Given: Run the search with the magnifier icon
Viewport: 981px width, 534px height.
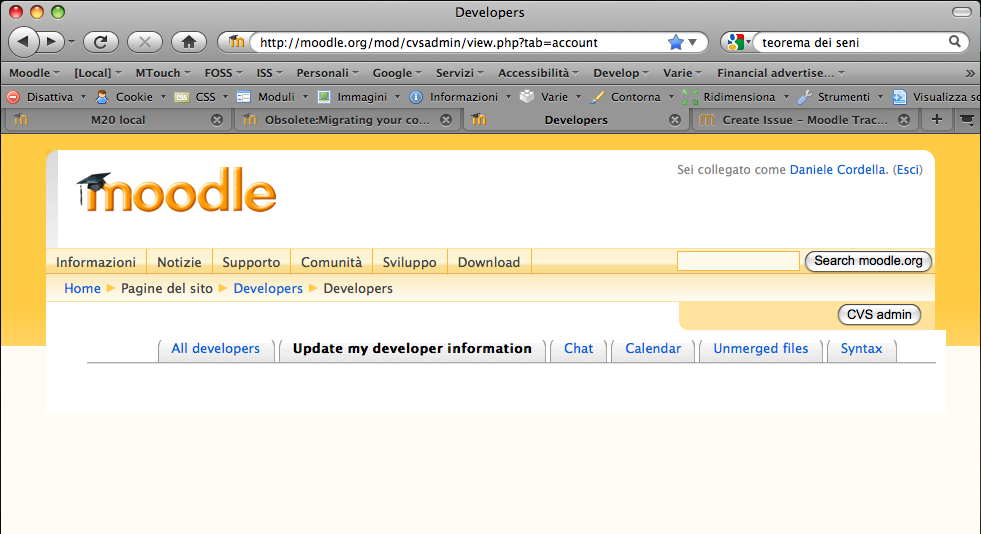Looking at the screenshot, I should point(955,42).
